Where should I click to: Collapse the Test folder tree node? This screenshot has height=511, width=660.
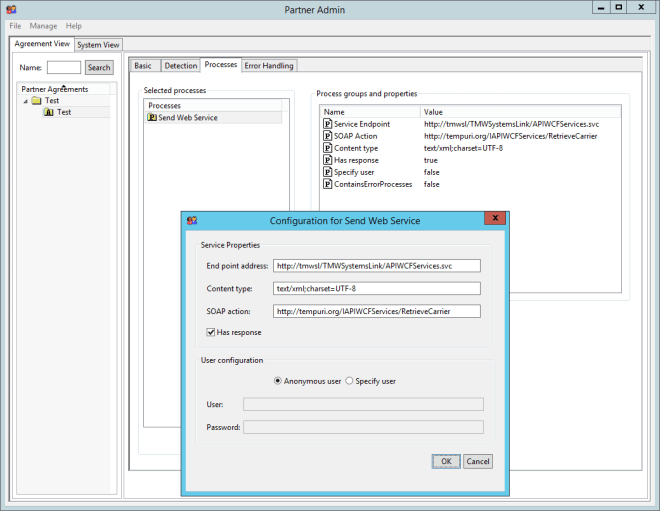tap(25, 101)
